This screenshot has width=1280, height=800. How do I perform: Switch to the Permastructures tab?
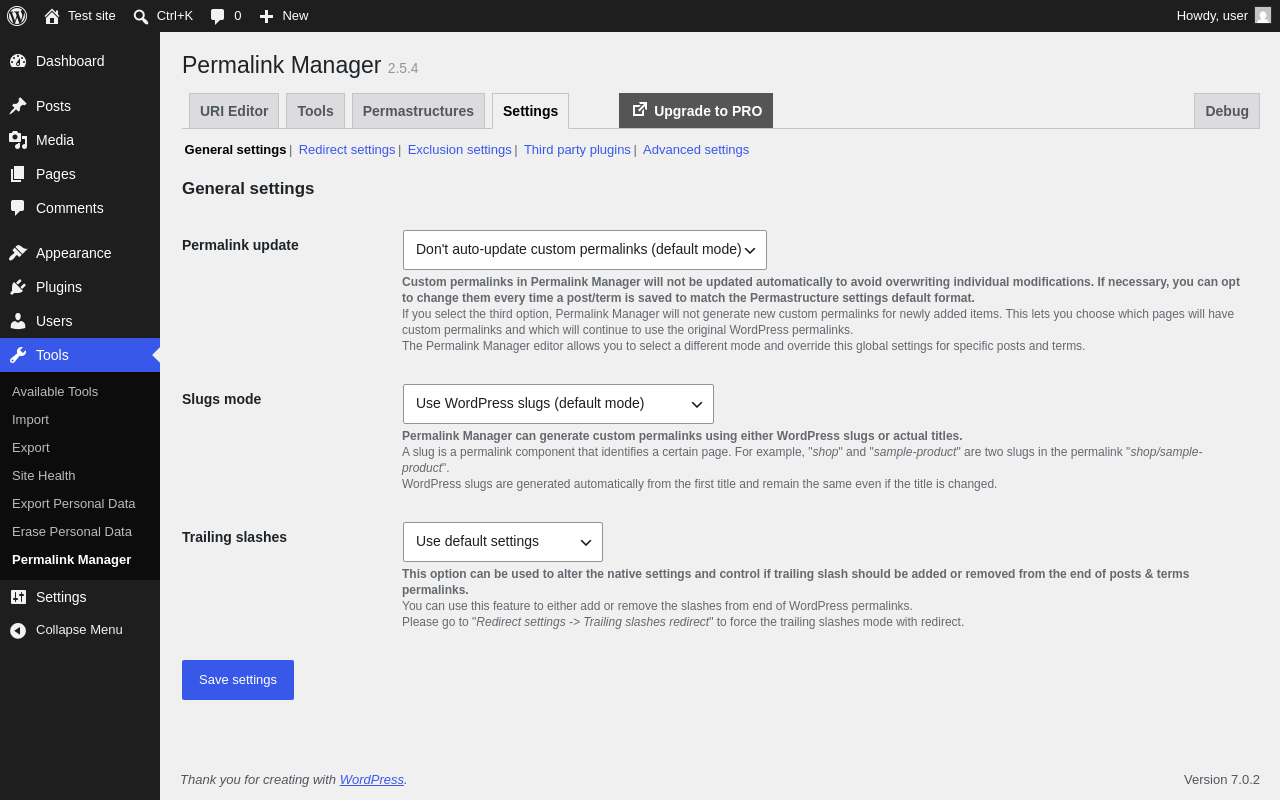click(418, 111)
